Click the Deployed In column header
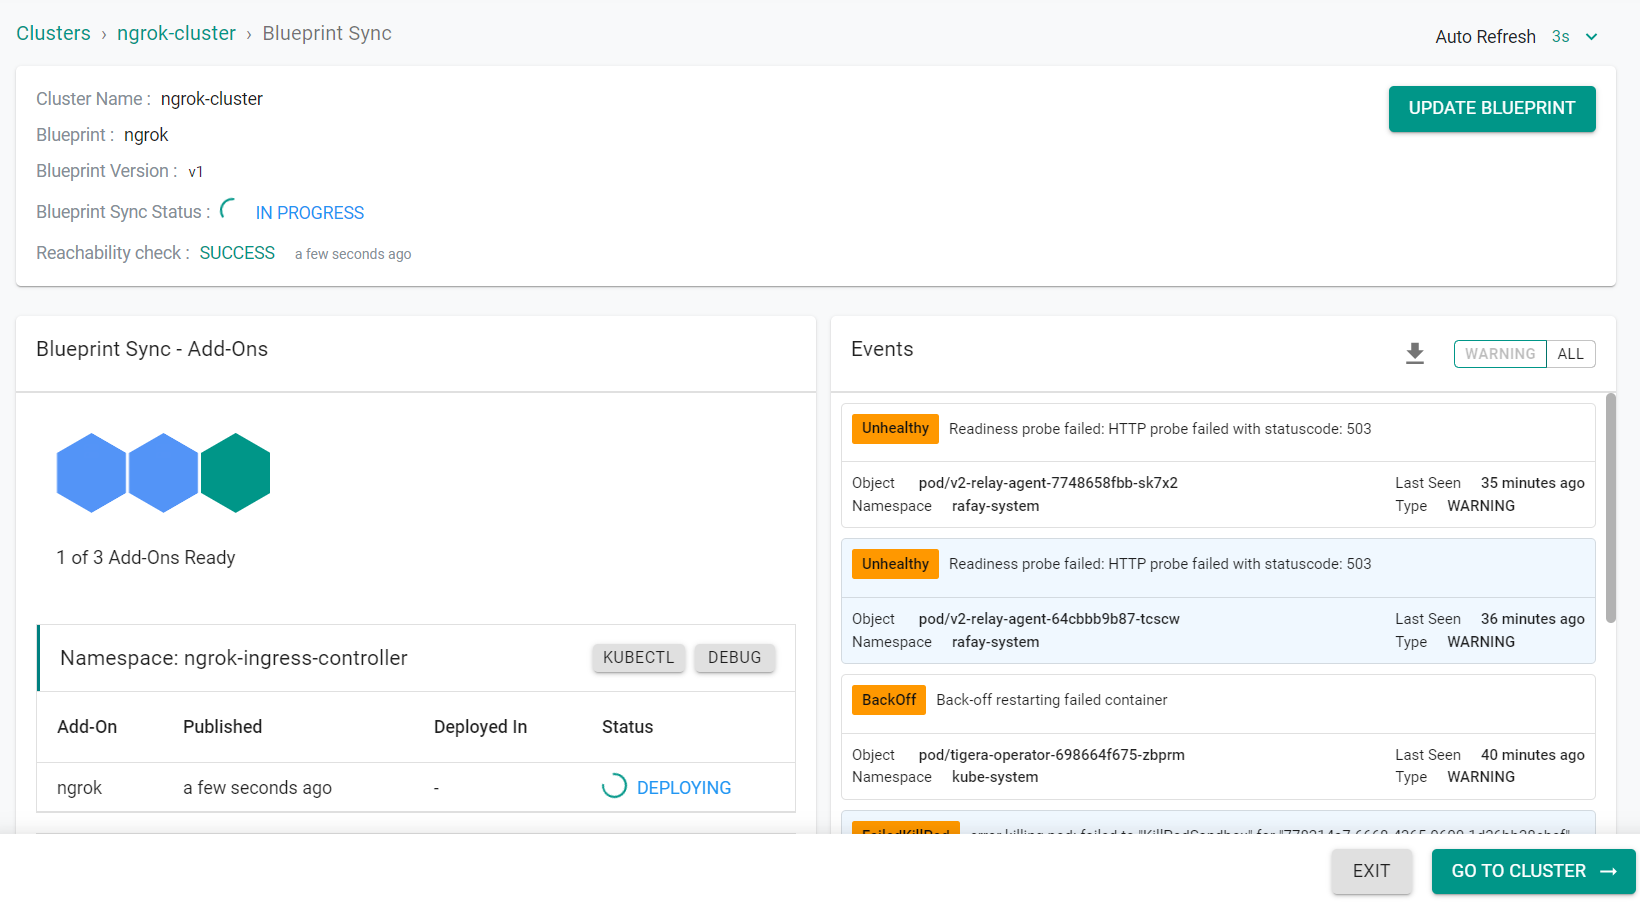This screenshot has height=904, width=1640. (480, 727)
